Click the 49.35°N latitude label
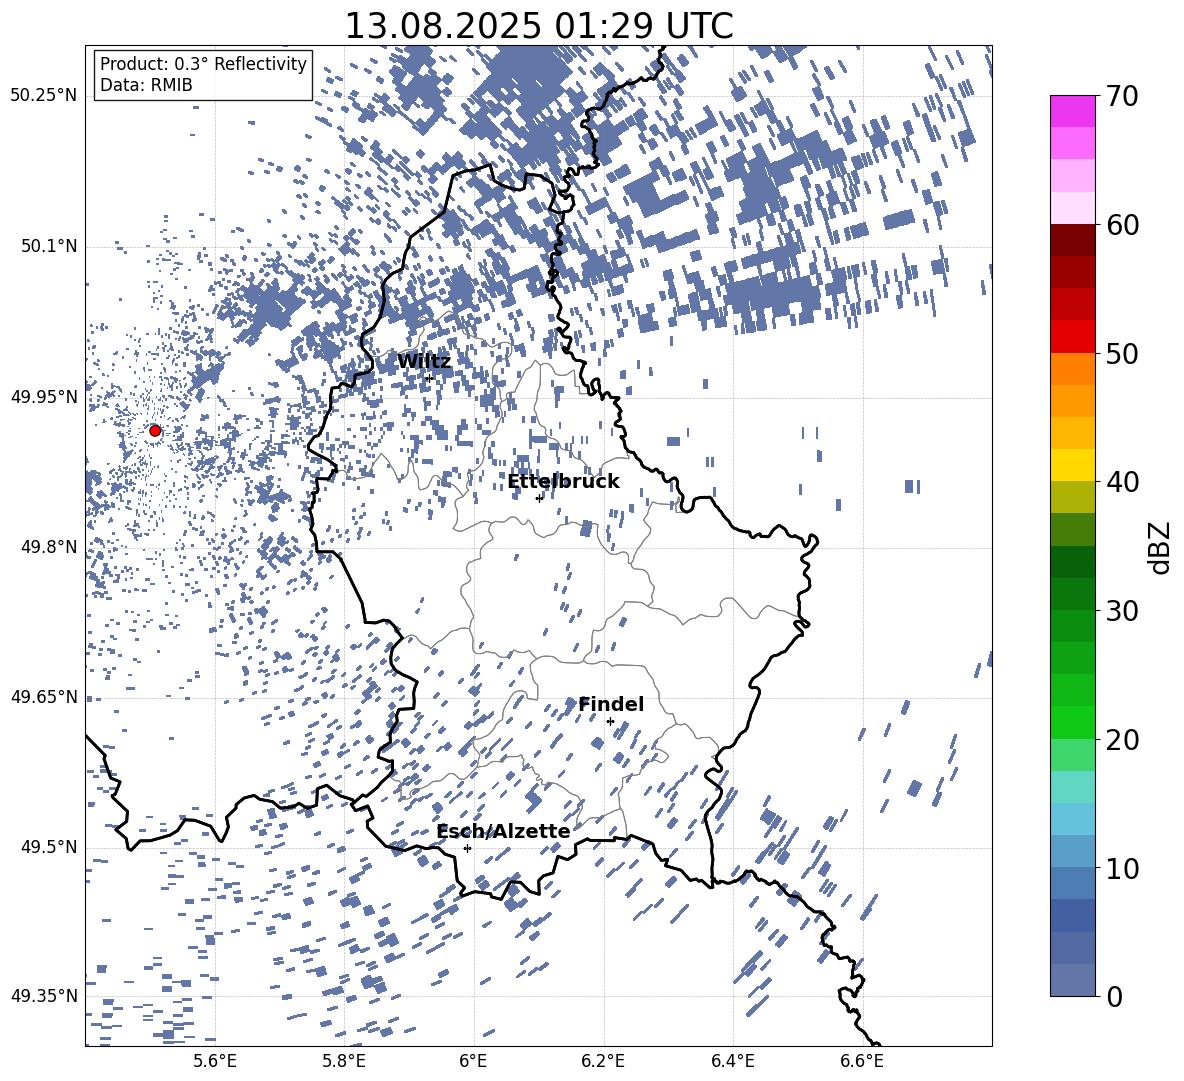 [x=44, y=996]
